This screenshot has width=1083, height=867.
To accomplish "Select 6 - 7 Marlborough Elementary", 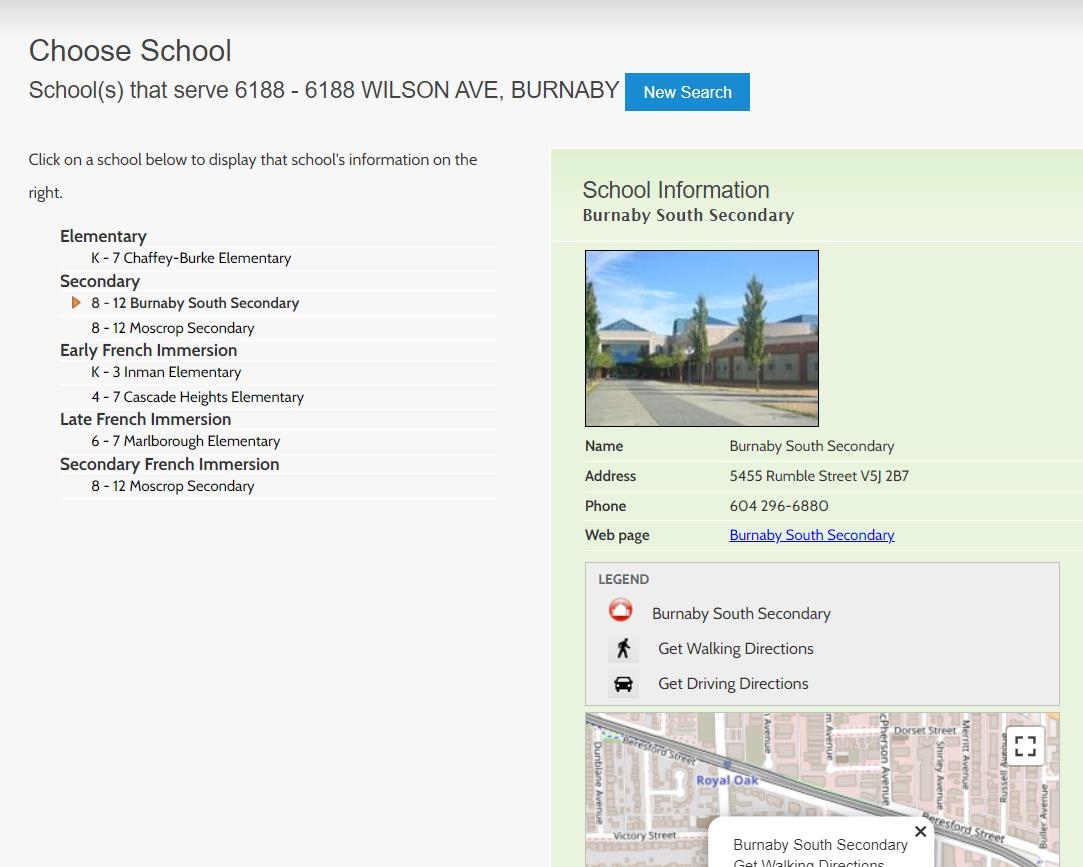I will [185, 441].
